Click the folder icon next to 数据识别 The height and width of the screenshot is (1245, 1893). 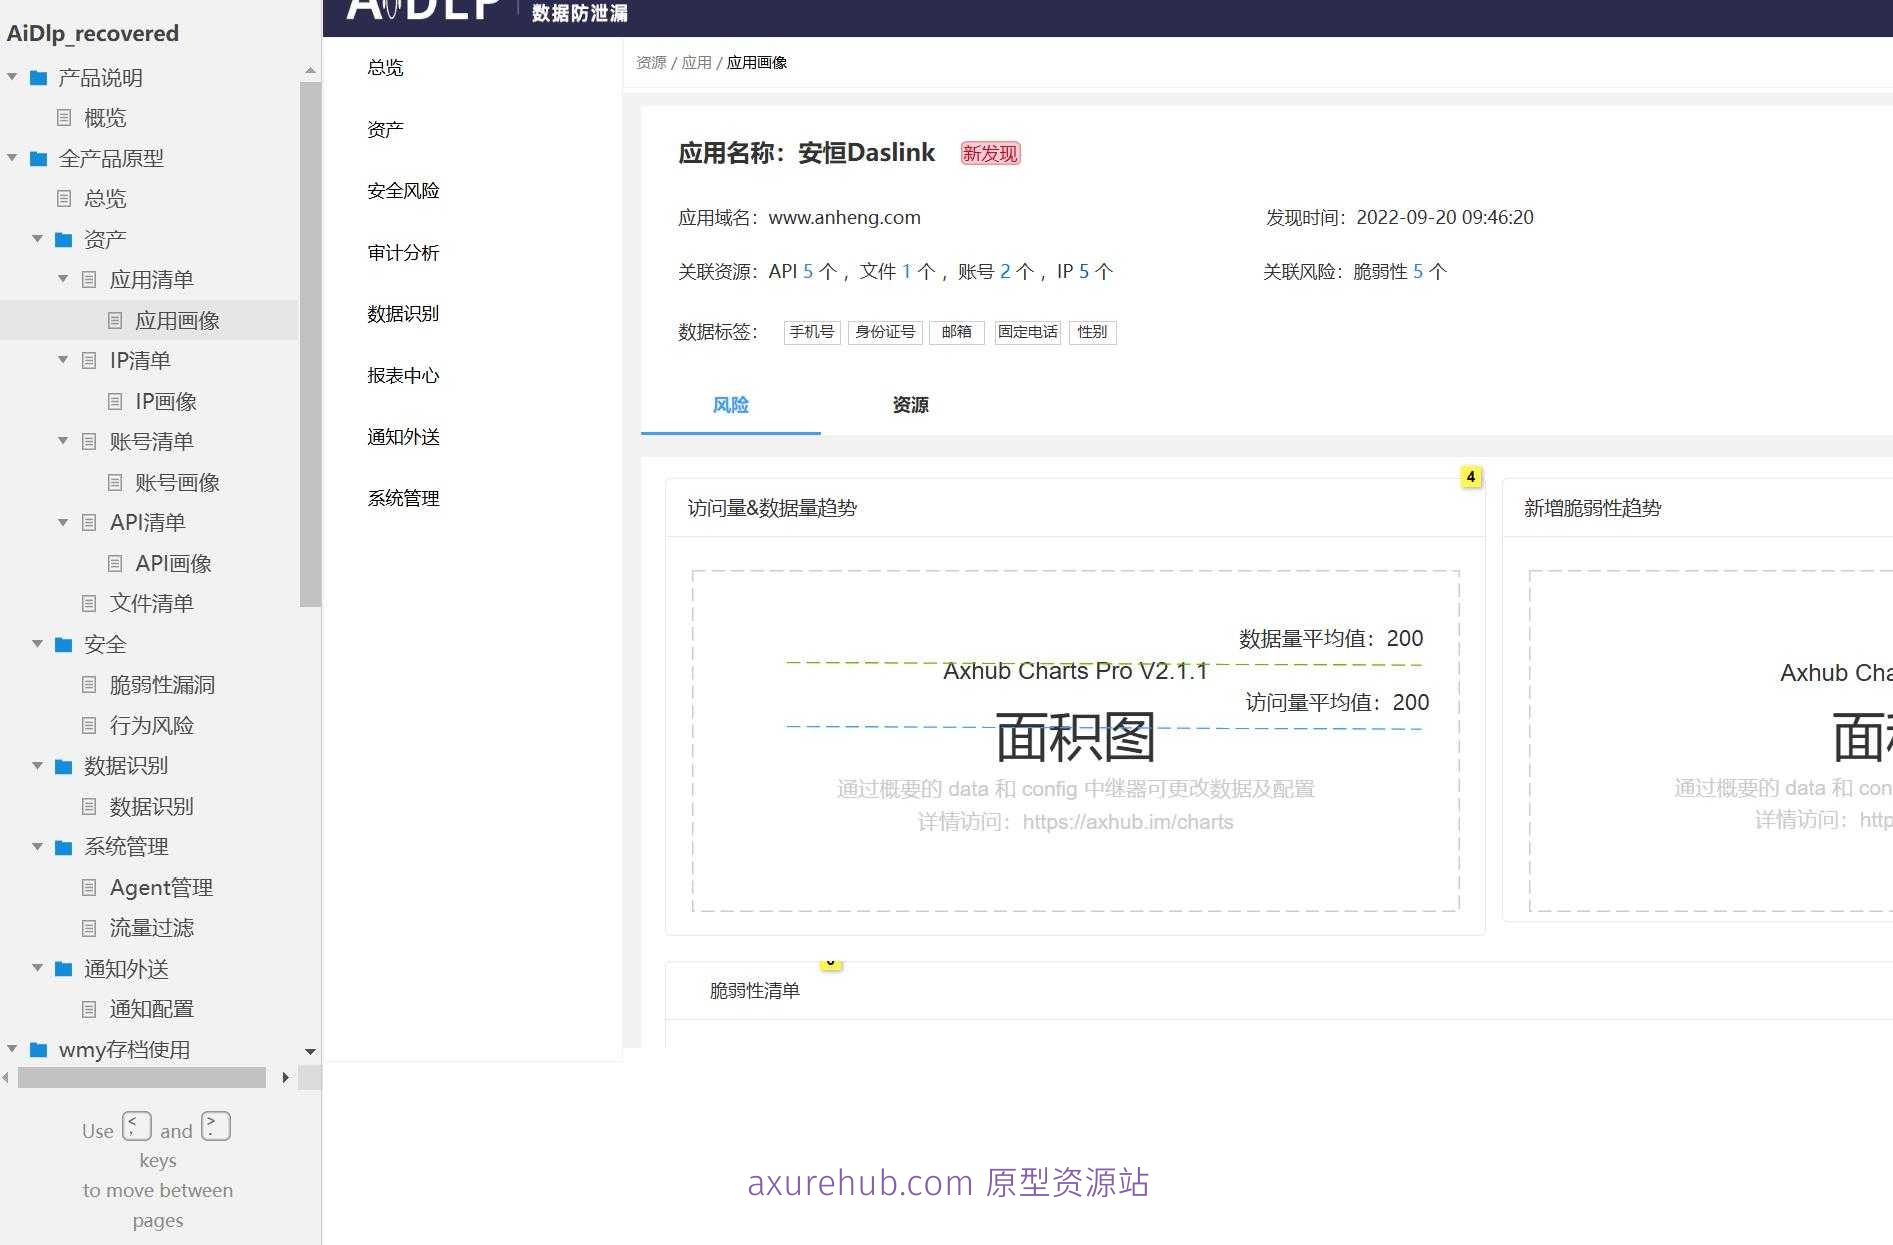click(x=62, y=765)
